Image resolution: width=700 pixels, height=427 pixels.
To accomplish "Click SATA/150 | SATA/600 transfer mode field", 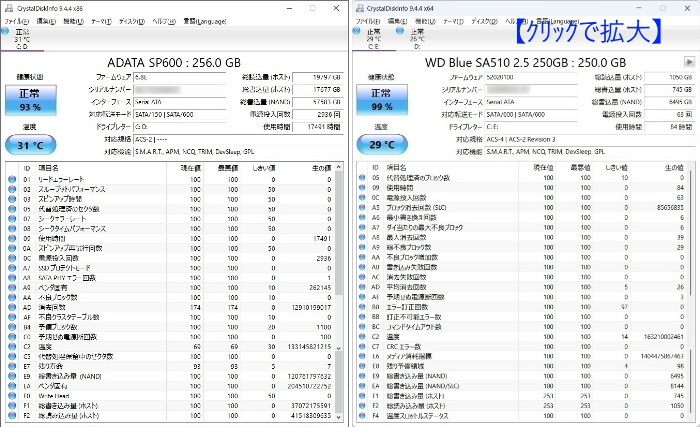I will tap(179, 114).
